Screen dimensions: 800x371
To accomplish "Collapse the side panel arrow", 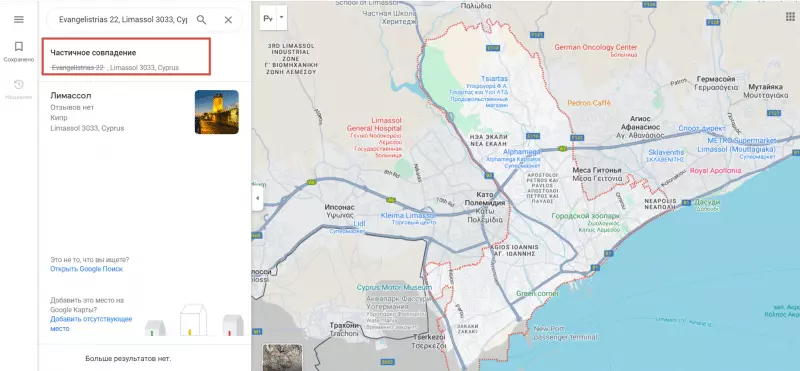I will click(x=257, y=198).
